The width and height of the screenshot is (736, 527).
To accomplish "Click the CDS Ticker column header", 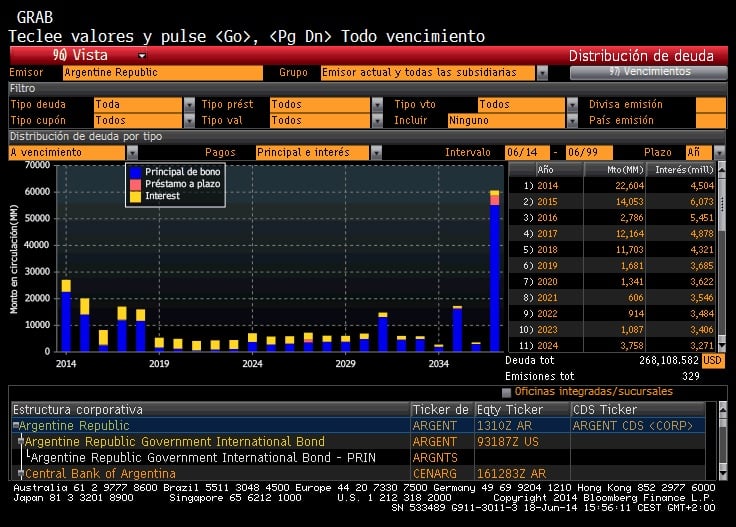I will click(x=637, y=410).
